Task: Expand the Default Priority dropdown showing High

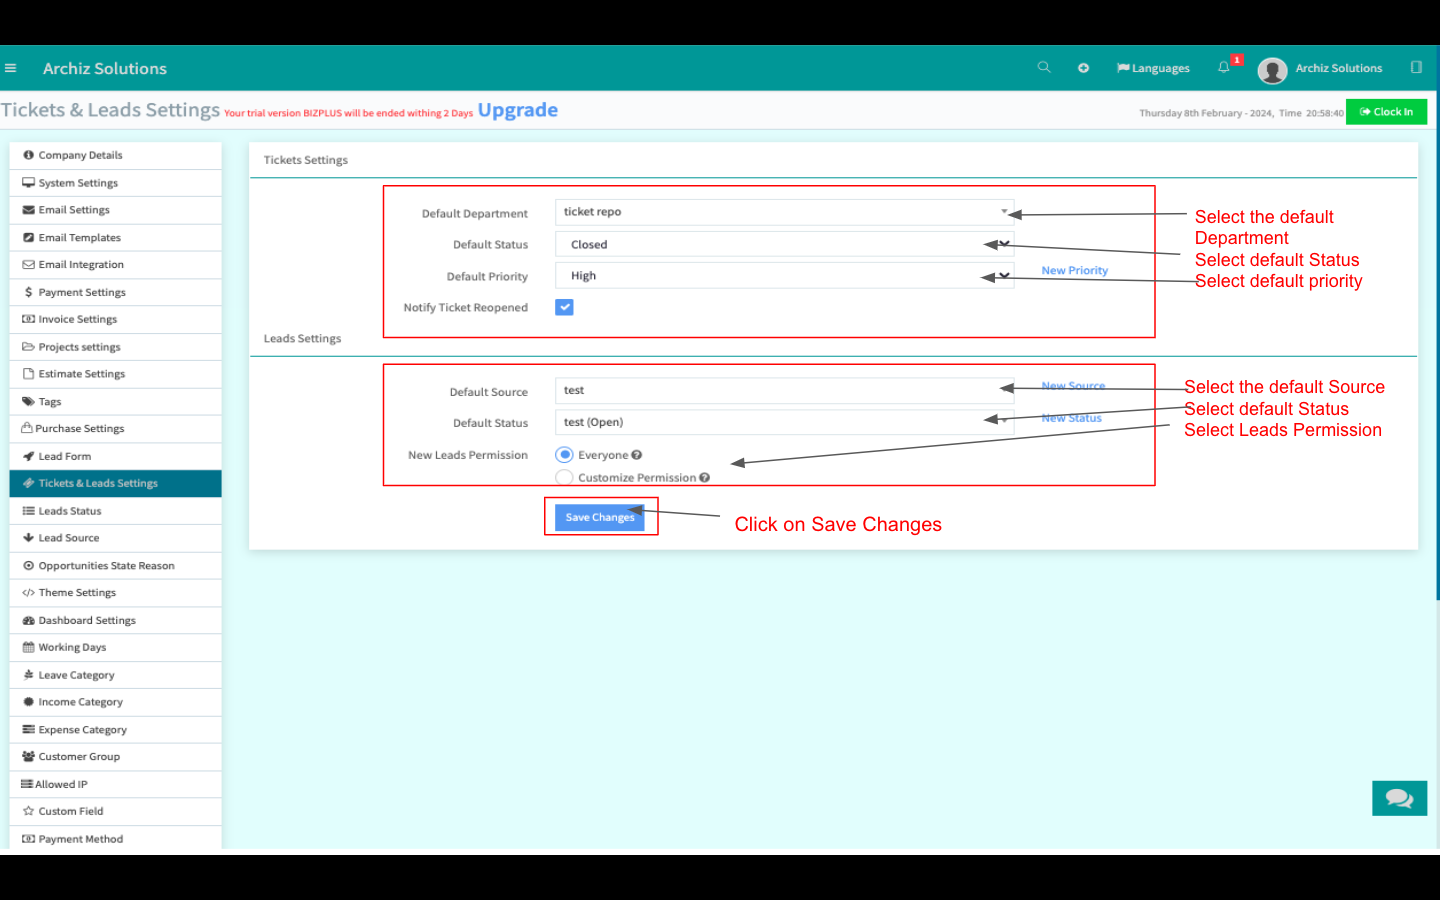Action: tap(783, 276)
